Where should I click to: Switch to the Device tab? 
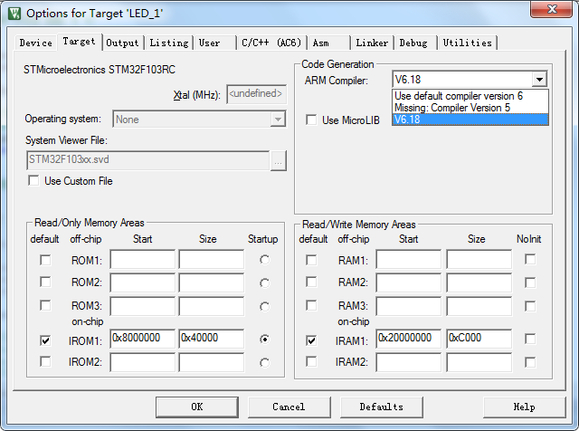coord(36,43)
